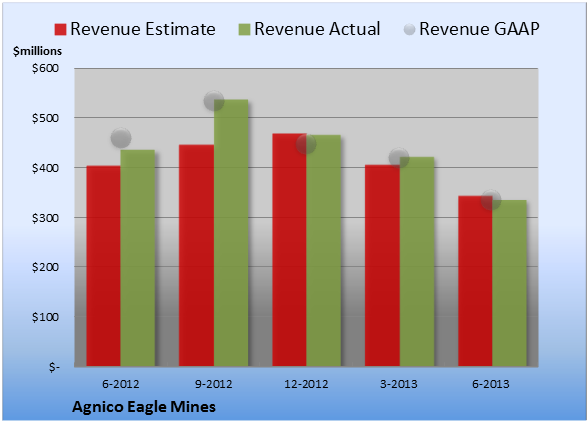Click the '6-2012' x-axis label

[x=121, y=384]
